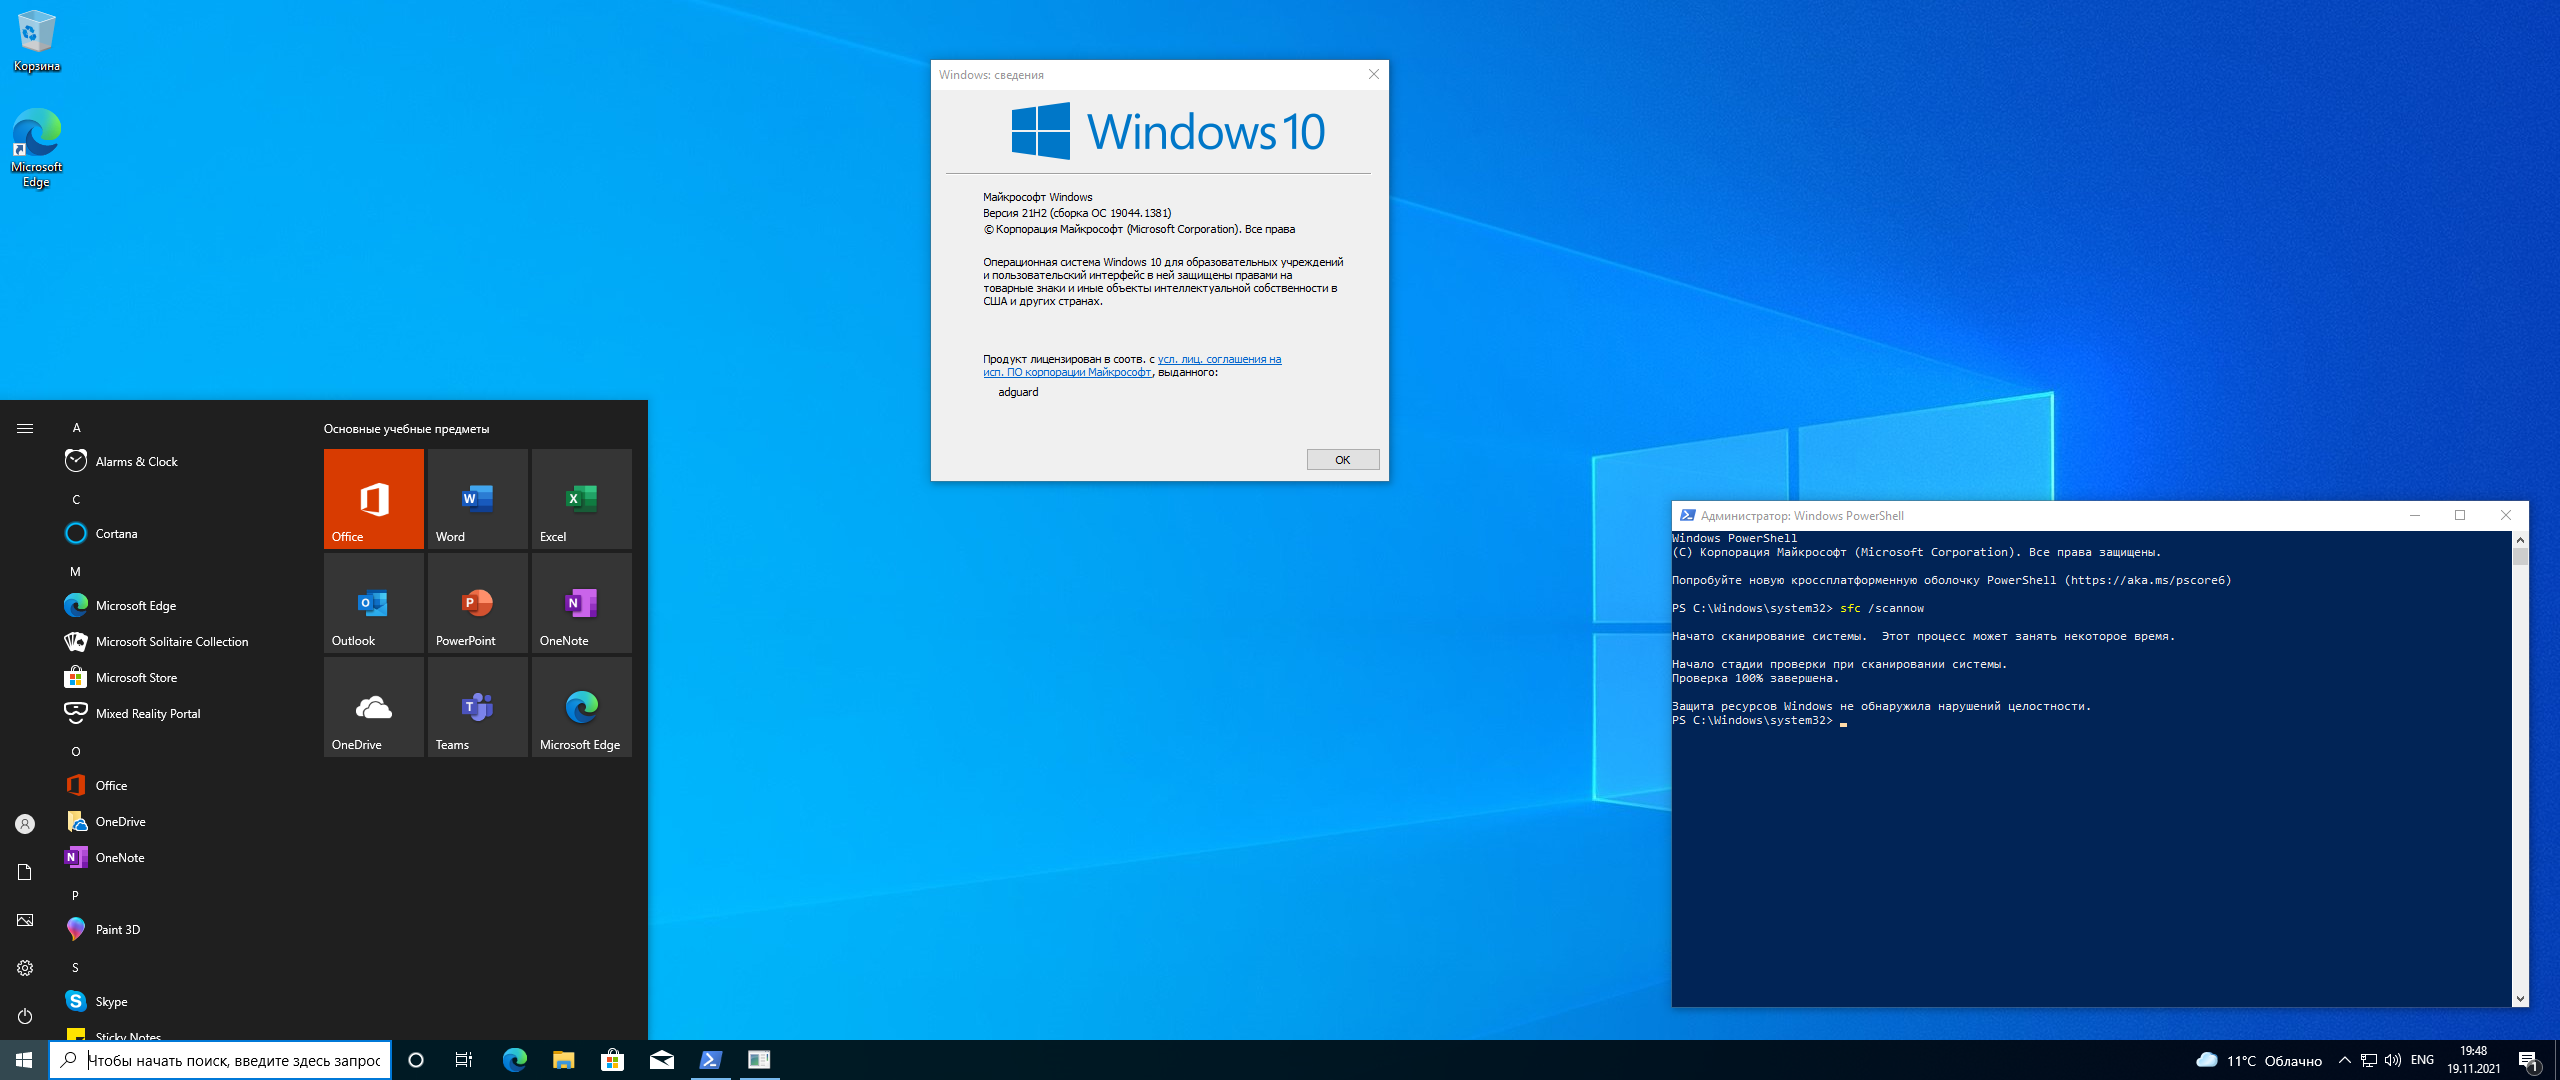2560x1080 pixels.
Task: Open the volume icon in system tray
Action: (x=2393, y=1060)
